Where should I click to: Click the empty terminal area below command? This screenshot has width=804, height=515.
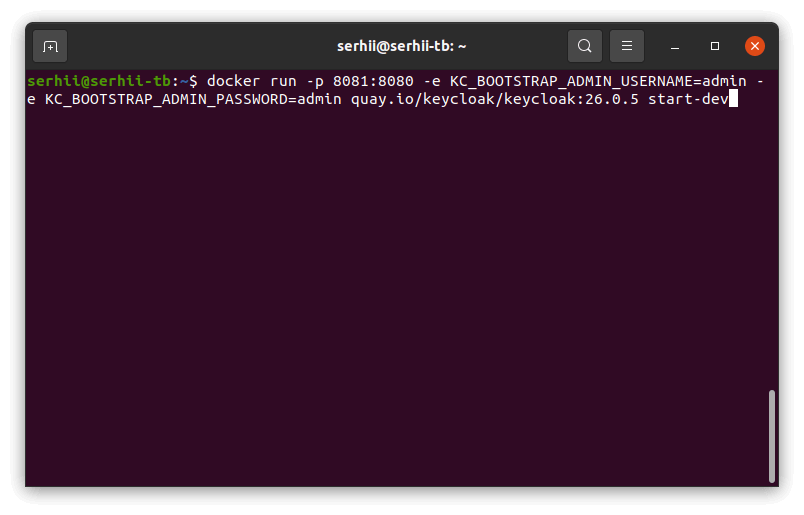(400, 300)
